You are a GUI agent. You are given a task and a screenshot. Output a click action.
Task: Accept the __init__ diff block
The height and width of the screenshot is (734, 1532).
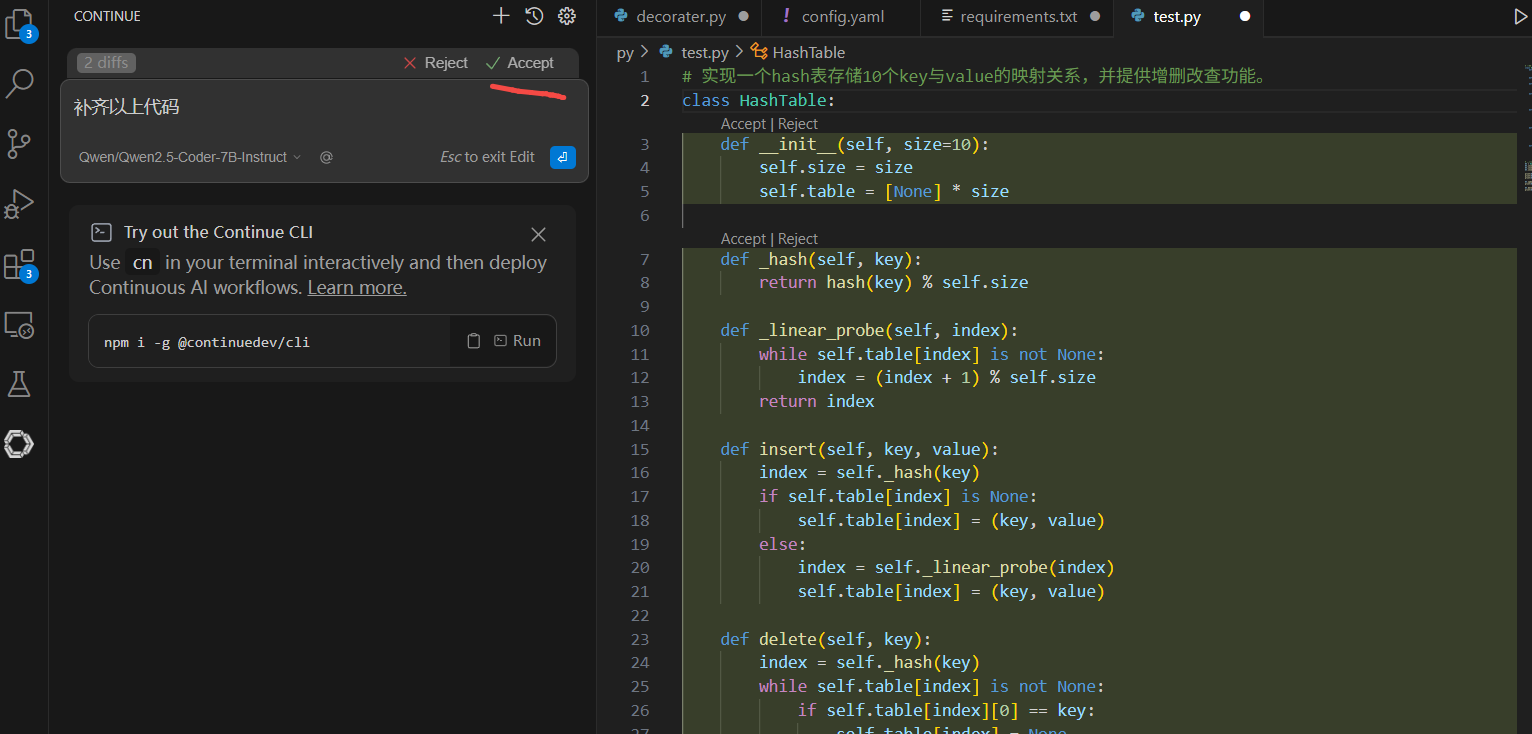point(743,124)
